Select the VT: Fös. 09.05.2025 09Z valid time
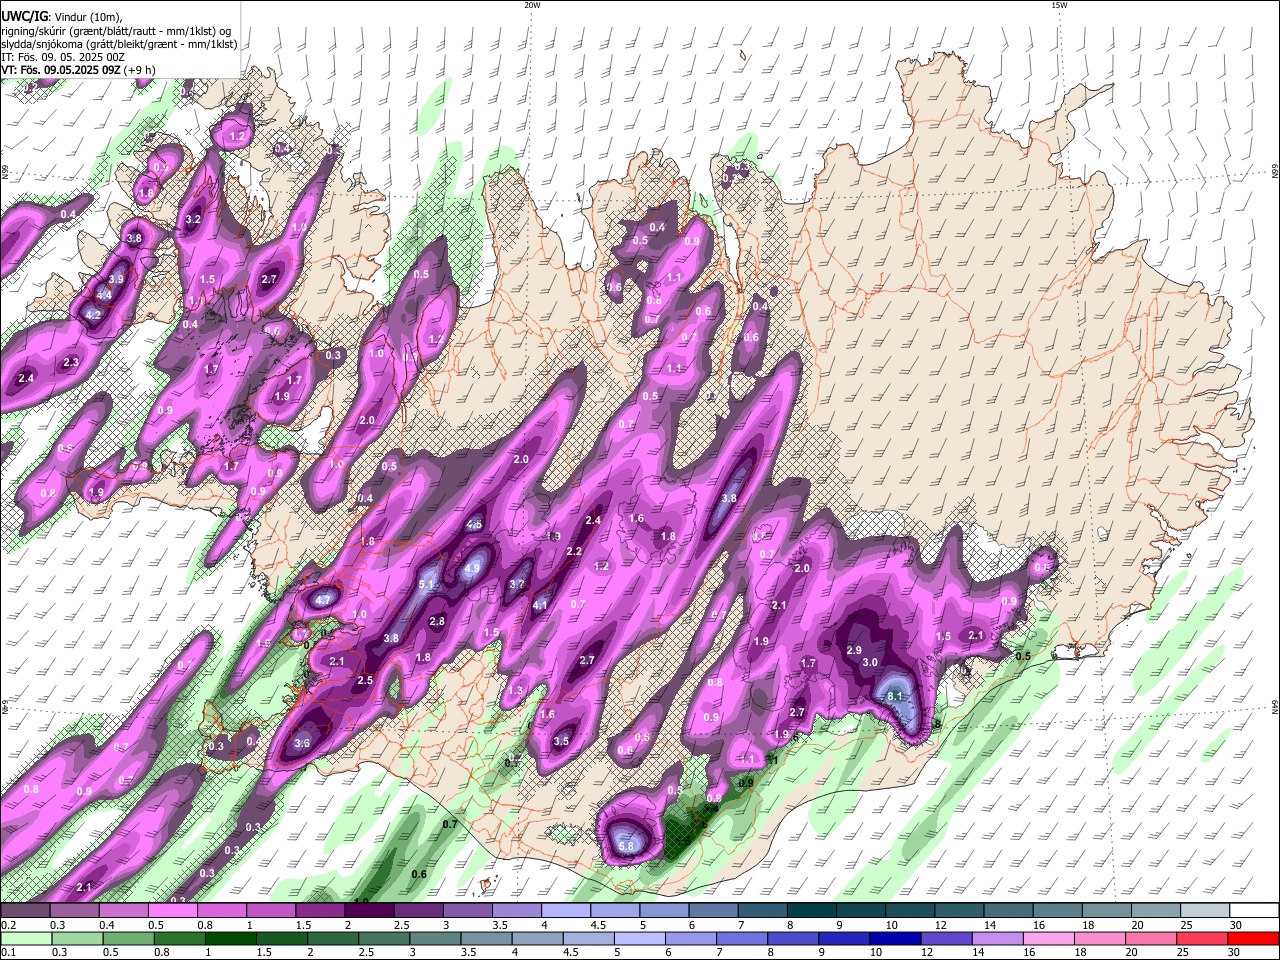The image size is (1280, 960). 61,70
